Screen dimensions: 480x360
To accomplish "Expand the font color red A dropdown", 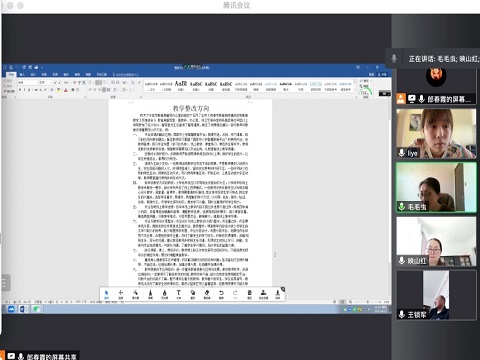I will 69,90.
